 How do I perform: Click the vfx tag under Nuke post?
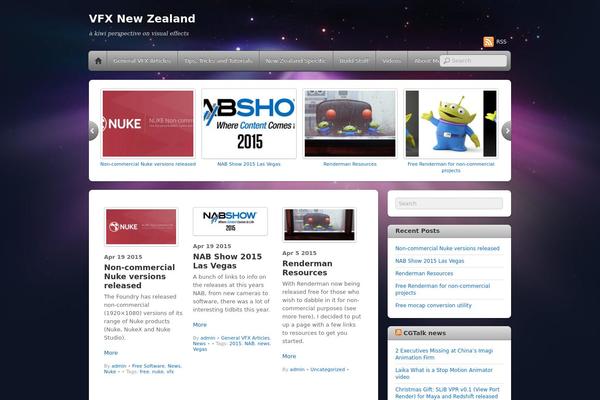170,372
